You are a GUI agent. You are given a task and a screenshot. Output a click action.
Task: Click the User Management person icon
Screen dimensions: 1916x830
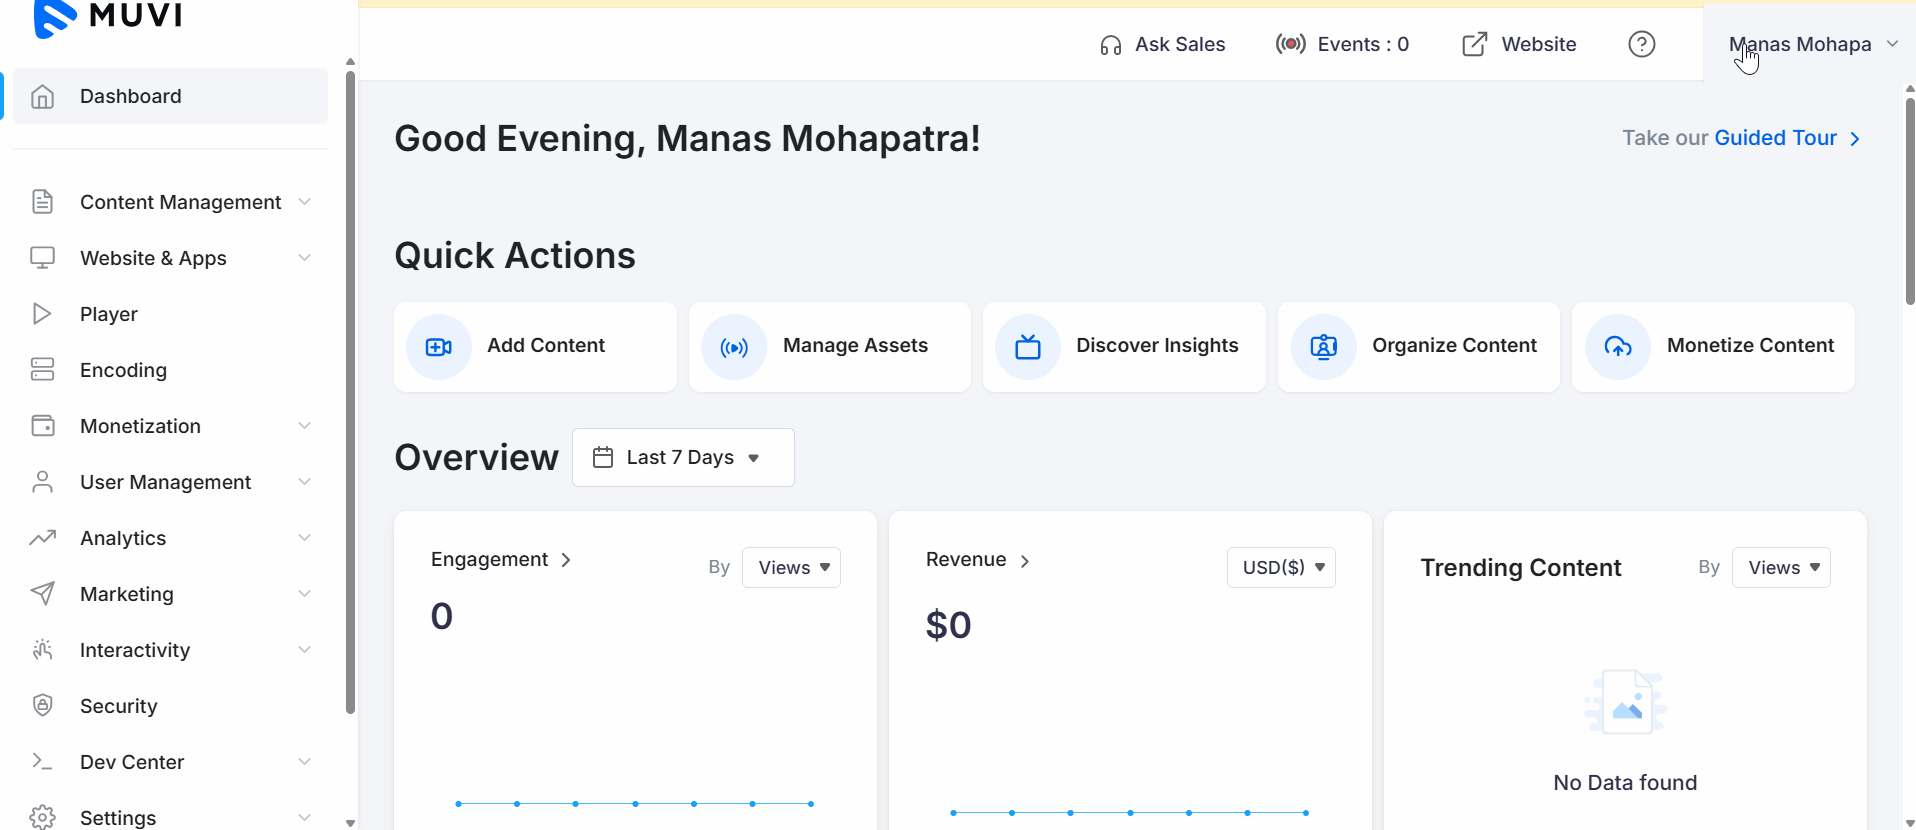coord(42,482)
